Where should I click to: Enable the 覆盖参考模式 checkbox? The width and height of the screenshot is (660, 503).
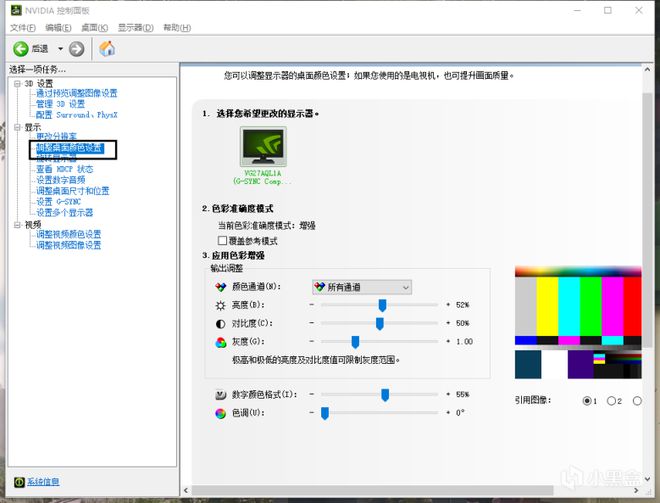pos(223,241)
